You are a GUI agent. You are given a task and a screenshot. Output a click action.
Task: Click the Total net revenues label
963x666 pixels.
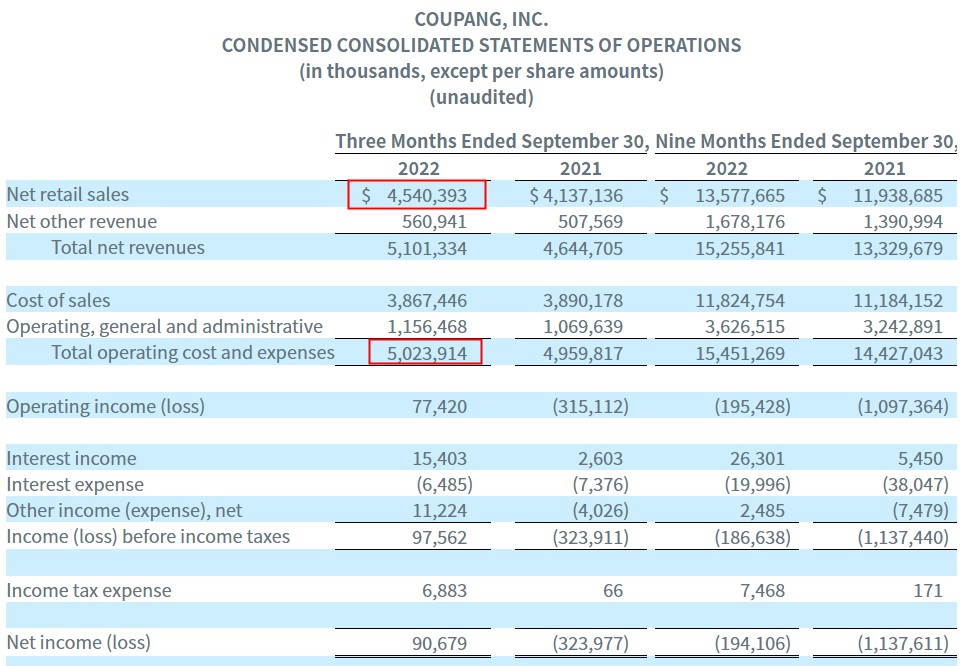[x=128, y=248]
